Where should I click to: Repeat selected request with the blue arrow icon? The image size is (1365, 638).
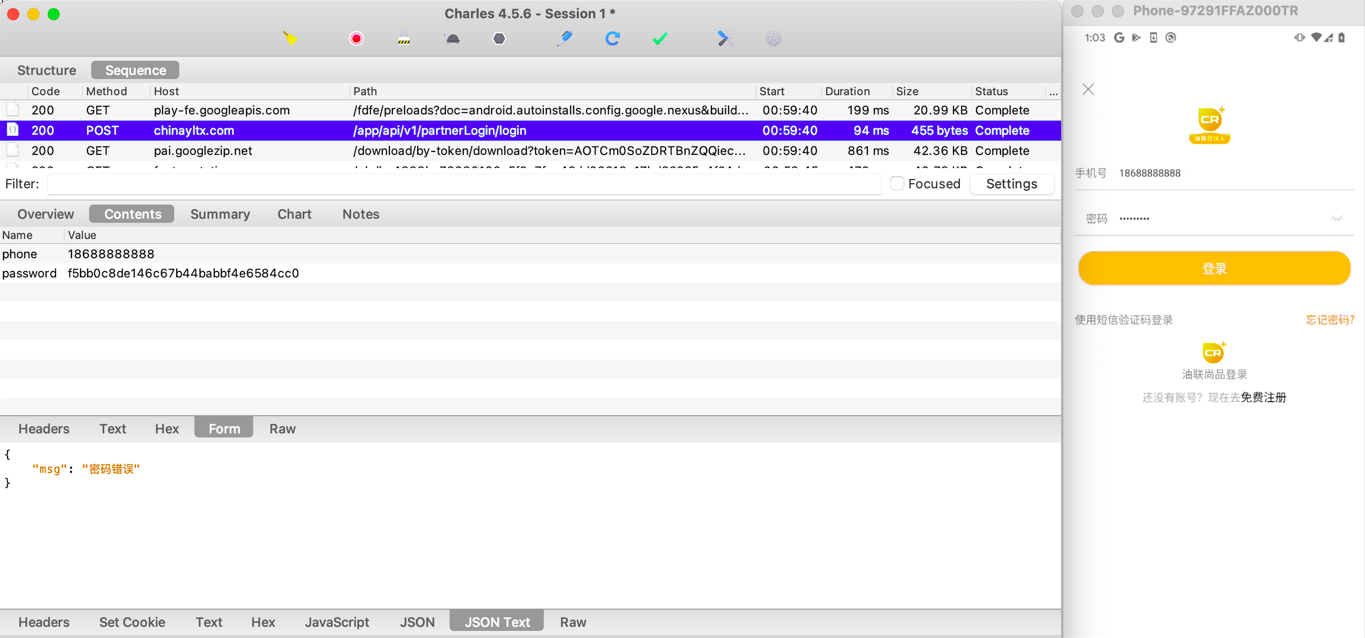pyautogui.click(x=613, y=39)
